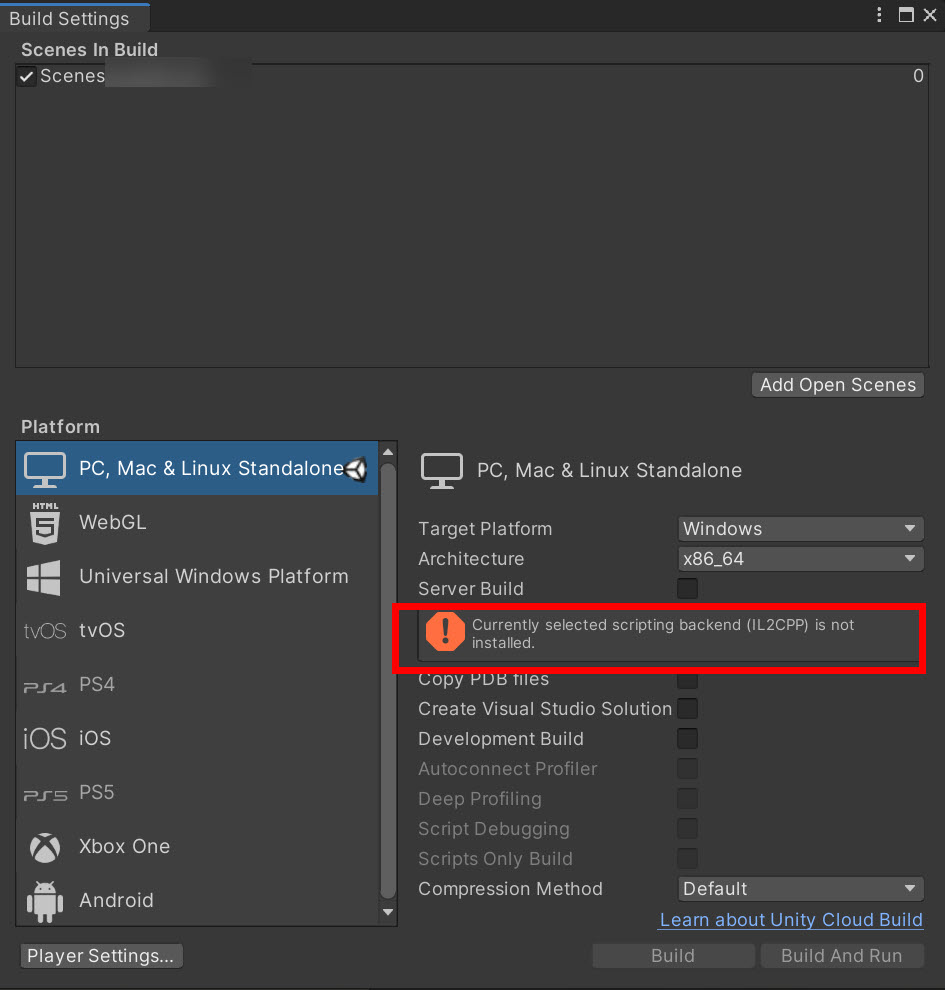945x990 pixels.
Task: Click the PC, Mac & Linux Standalone monitor icon in platform list
Action: pyautogui.click(x=45, y=469)
